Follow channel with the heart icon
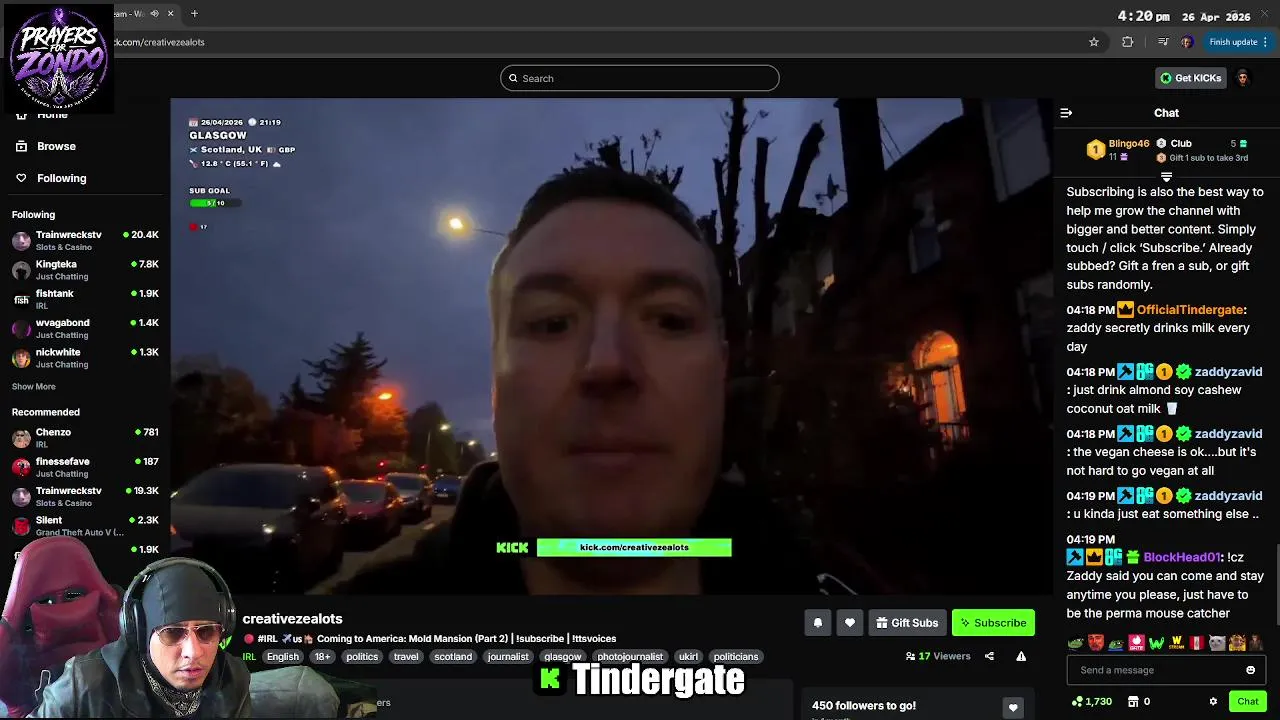 pyautogui.click(x=849, y=623)
